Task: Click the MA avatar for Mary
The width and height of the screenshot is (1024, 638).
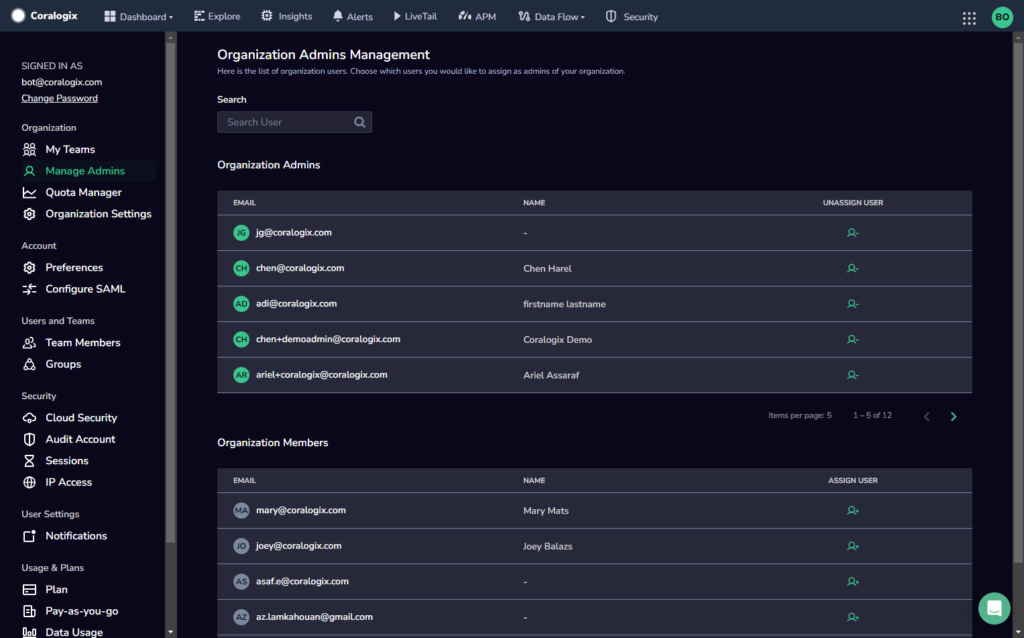Action: point(241,511)
